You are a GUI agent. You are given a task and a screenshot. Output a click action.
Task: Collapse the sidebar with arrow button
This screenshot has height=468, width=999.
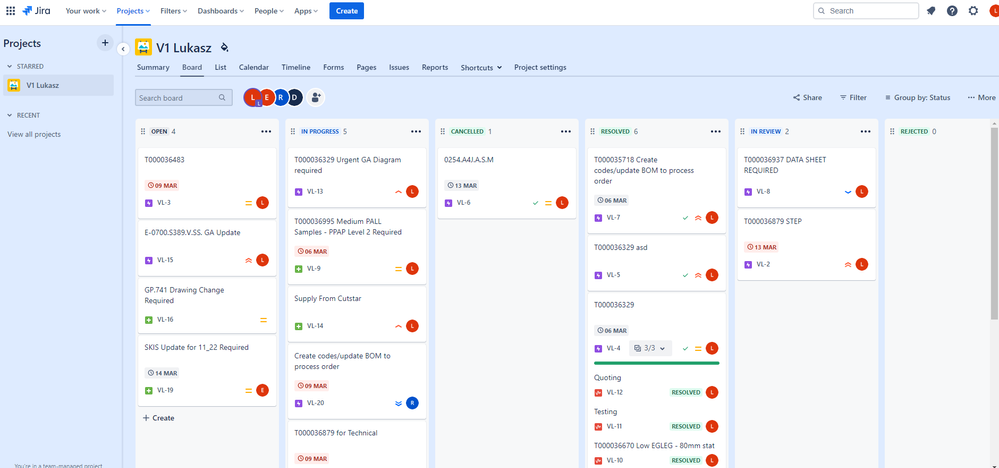pyautogui.click(x=124, y=48)
